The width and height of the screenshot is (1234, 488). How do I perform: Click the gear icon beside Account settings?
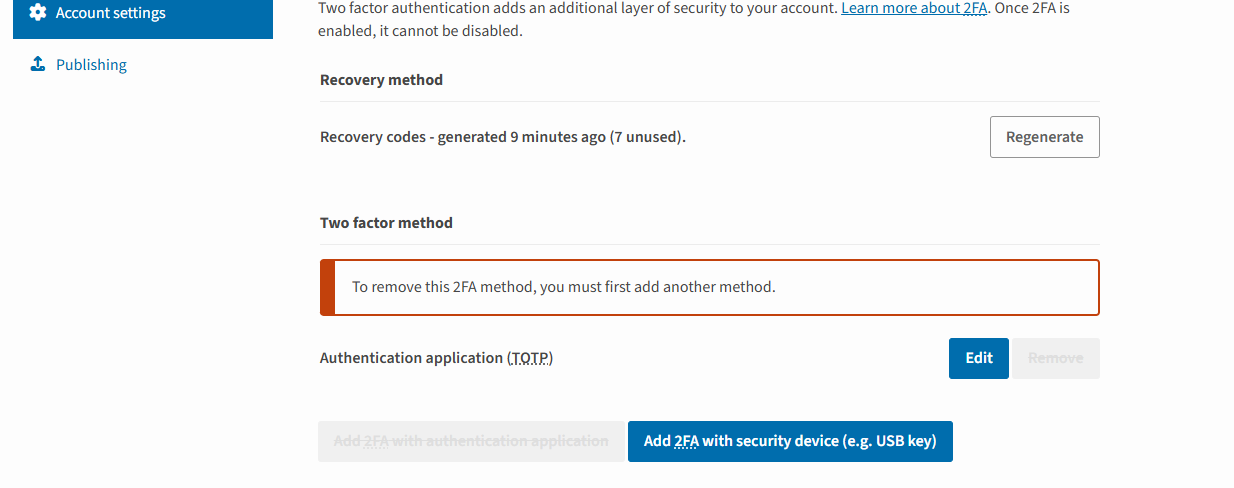point(38,13)
